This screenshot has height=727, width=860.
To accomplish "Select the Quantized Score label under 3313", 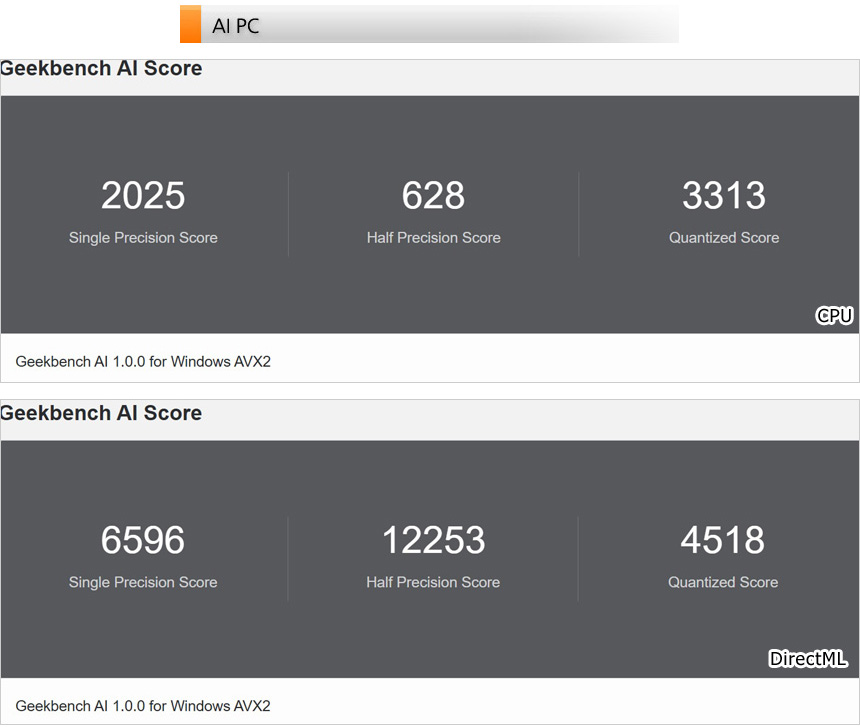I will 723,238.
